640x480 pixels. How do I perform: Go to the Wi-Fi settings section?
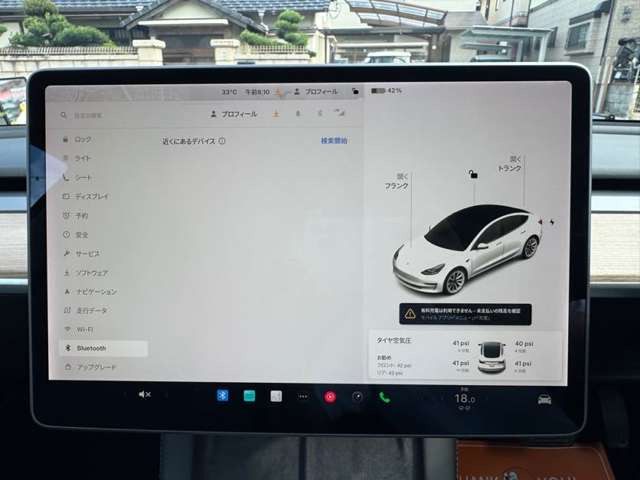tap(85, 329)
